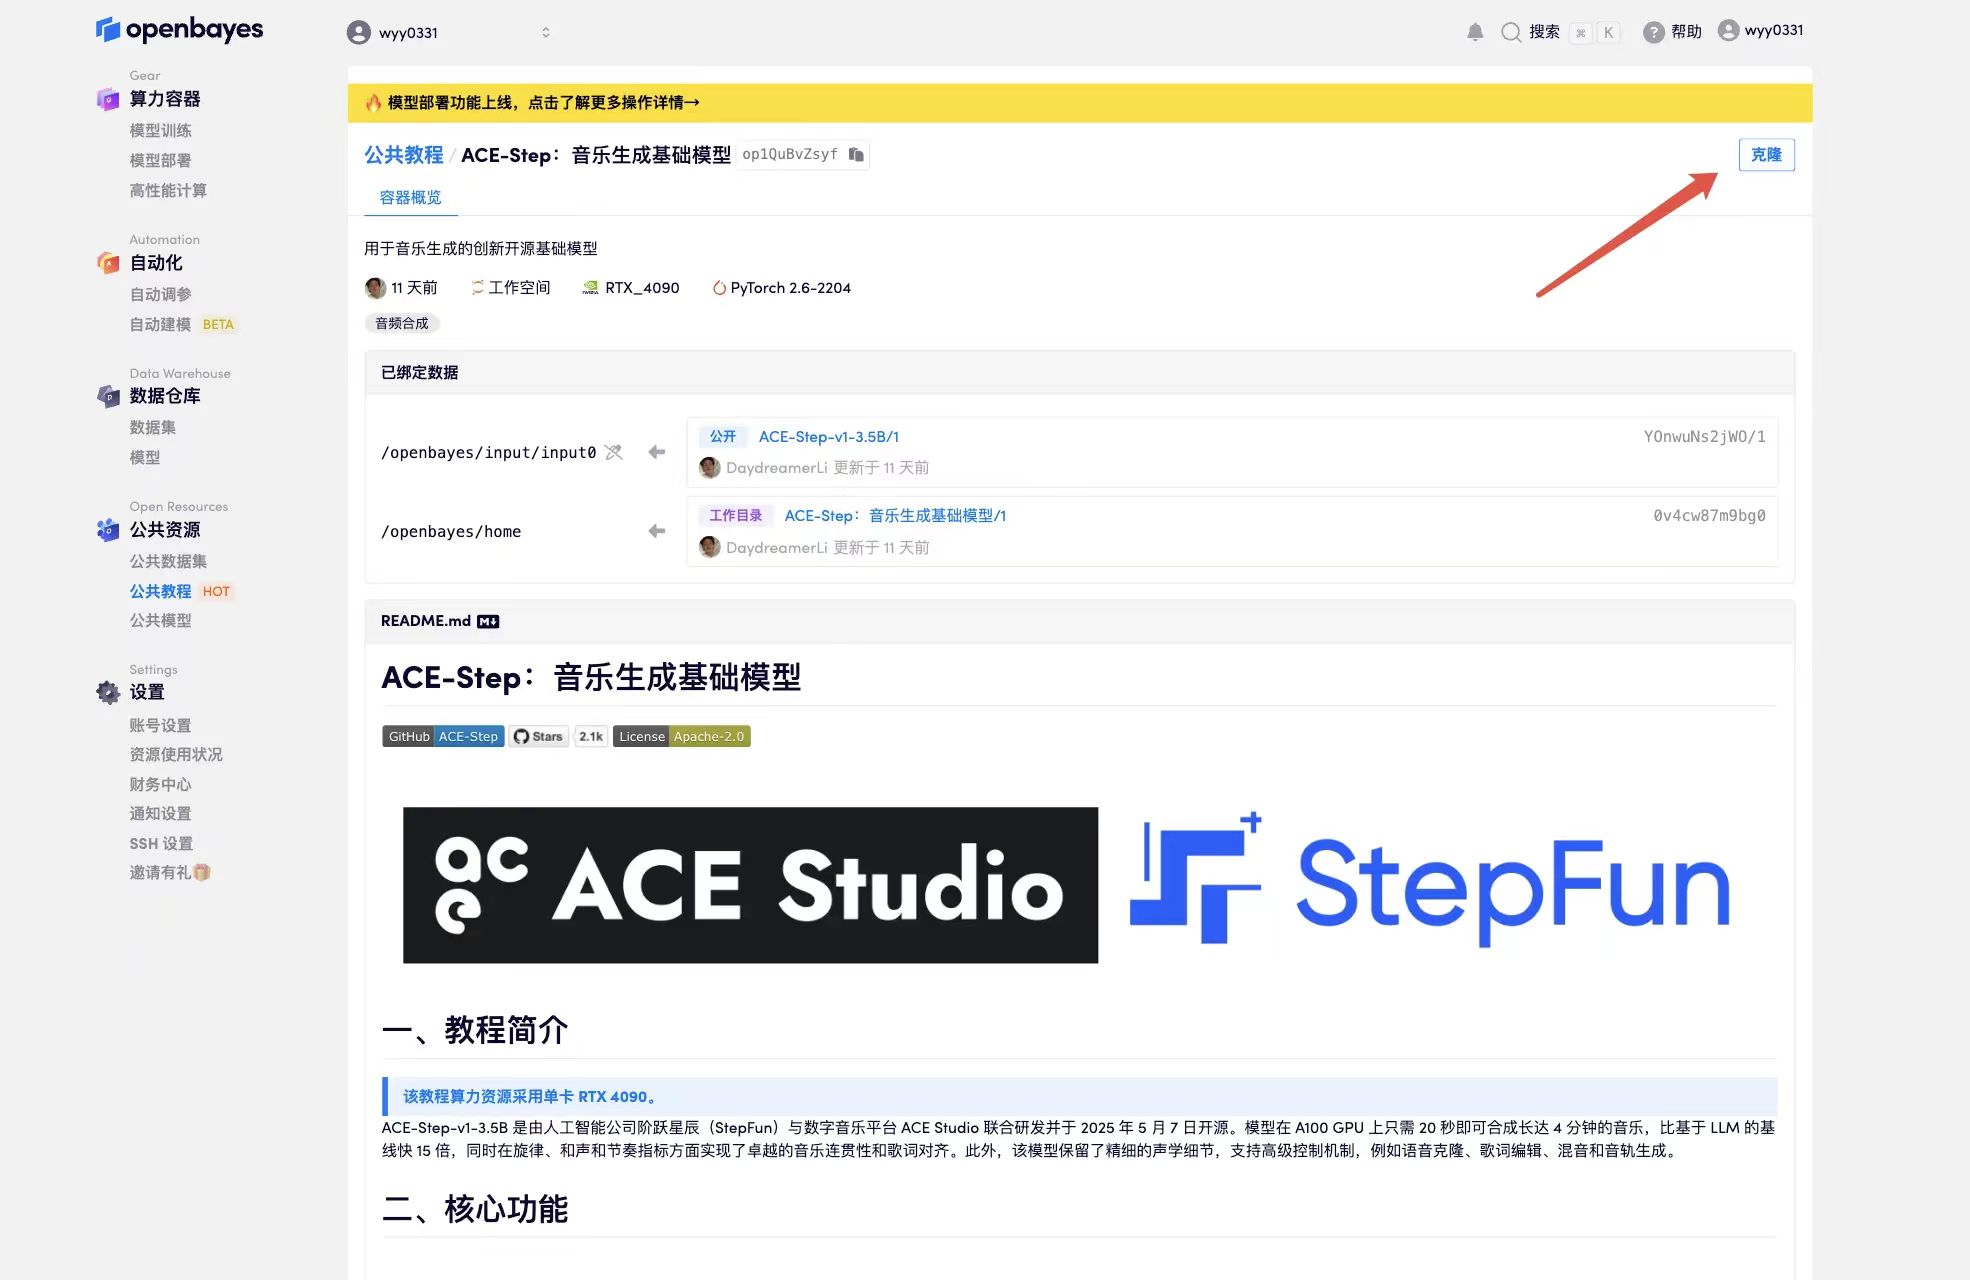The height and width of the screenshot is (1280, 1970).
Task: Click the GitHub ACE-Step badge
Action: [x=442, y=736]
